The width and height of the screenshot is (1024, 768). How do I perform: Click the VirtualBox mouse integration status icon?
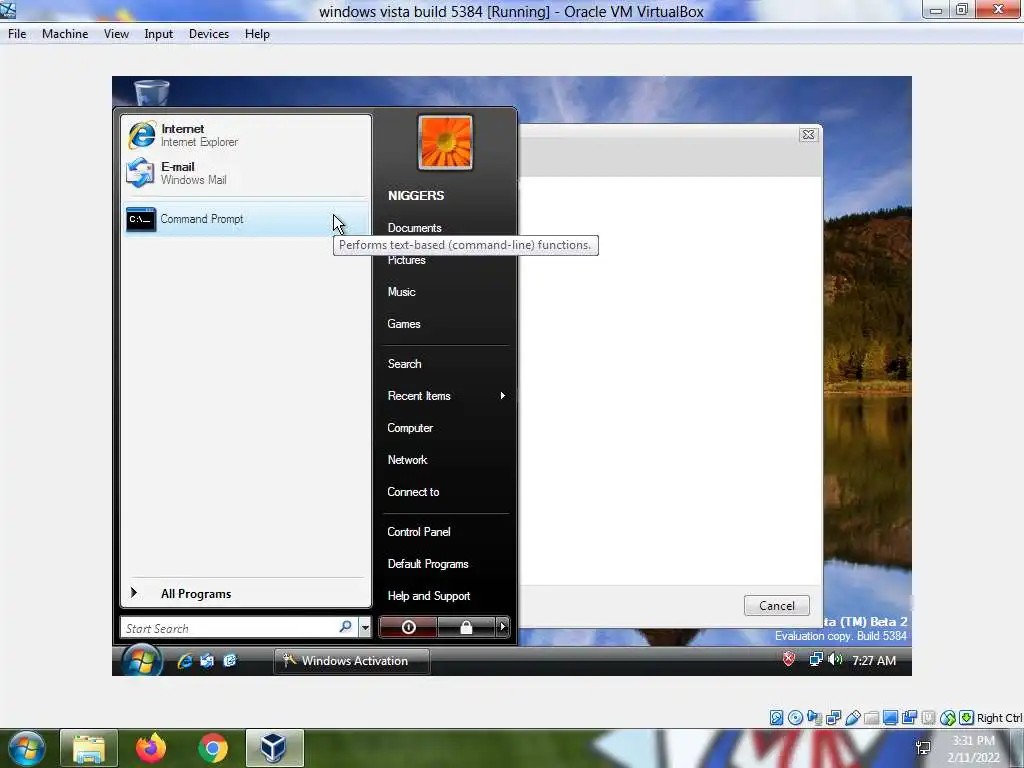(x=948, y=718)
